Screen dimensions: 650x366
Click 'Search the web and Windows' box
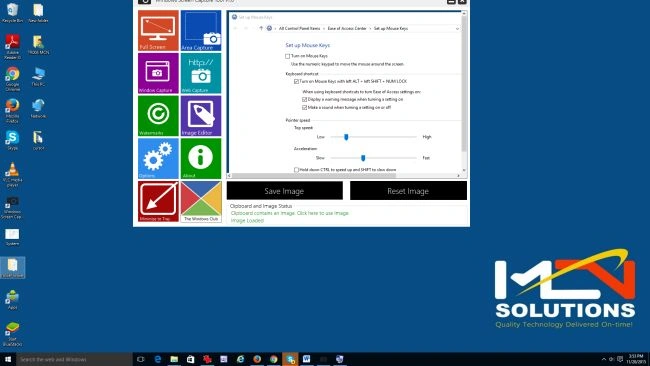(74, 359)
